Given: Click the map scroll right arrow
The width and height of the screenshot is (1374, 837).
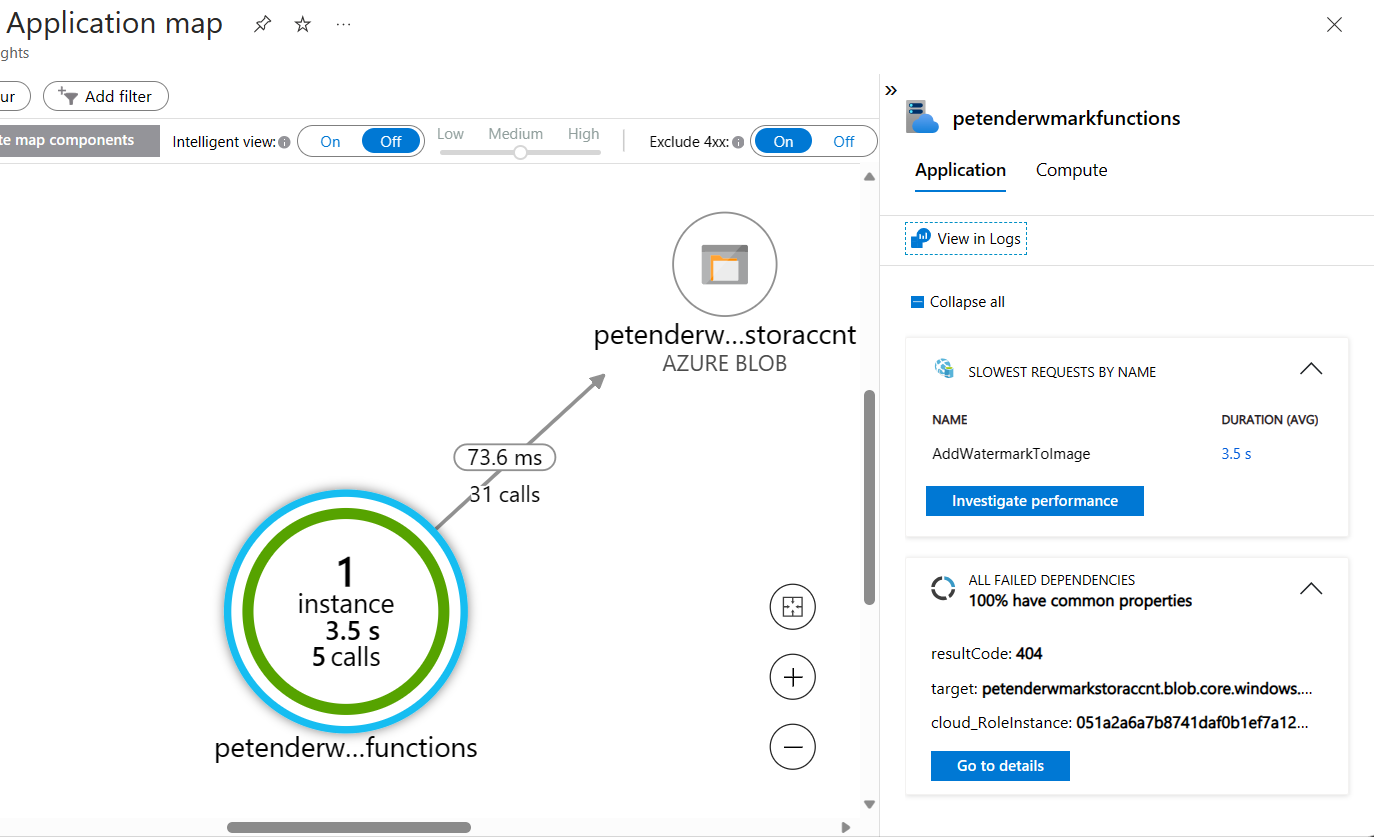Looking at the screenshot, I should (x=846, y=827).
